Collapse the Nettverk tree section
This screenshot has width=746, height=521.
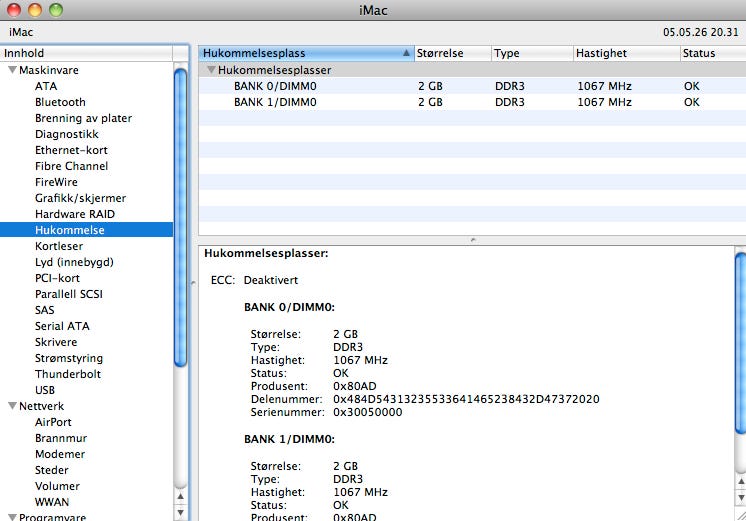tap(12, 406)
